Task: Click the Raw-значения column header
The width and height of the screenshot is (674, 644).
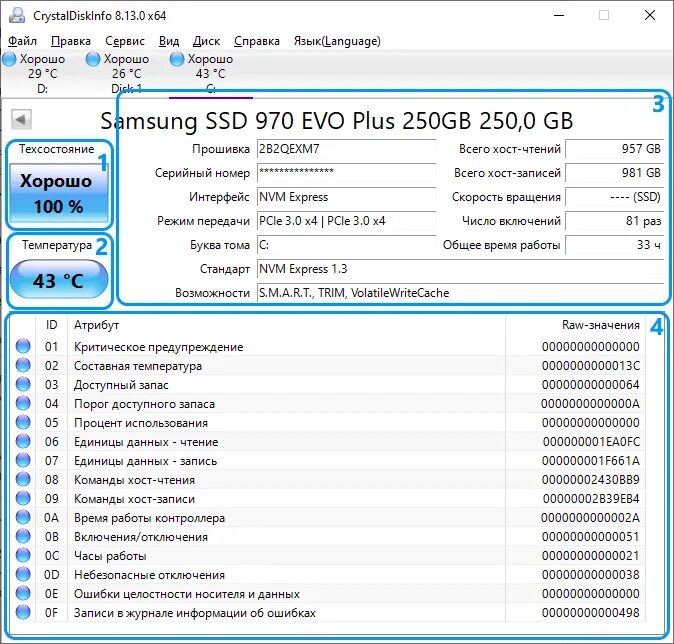Action: click(x=575, y=325)
